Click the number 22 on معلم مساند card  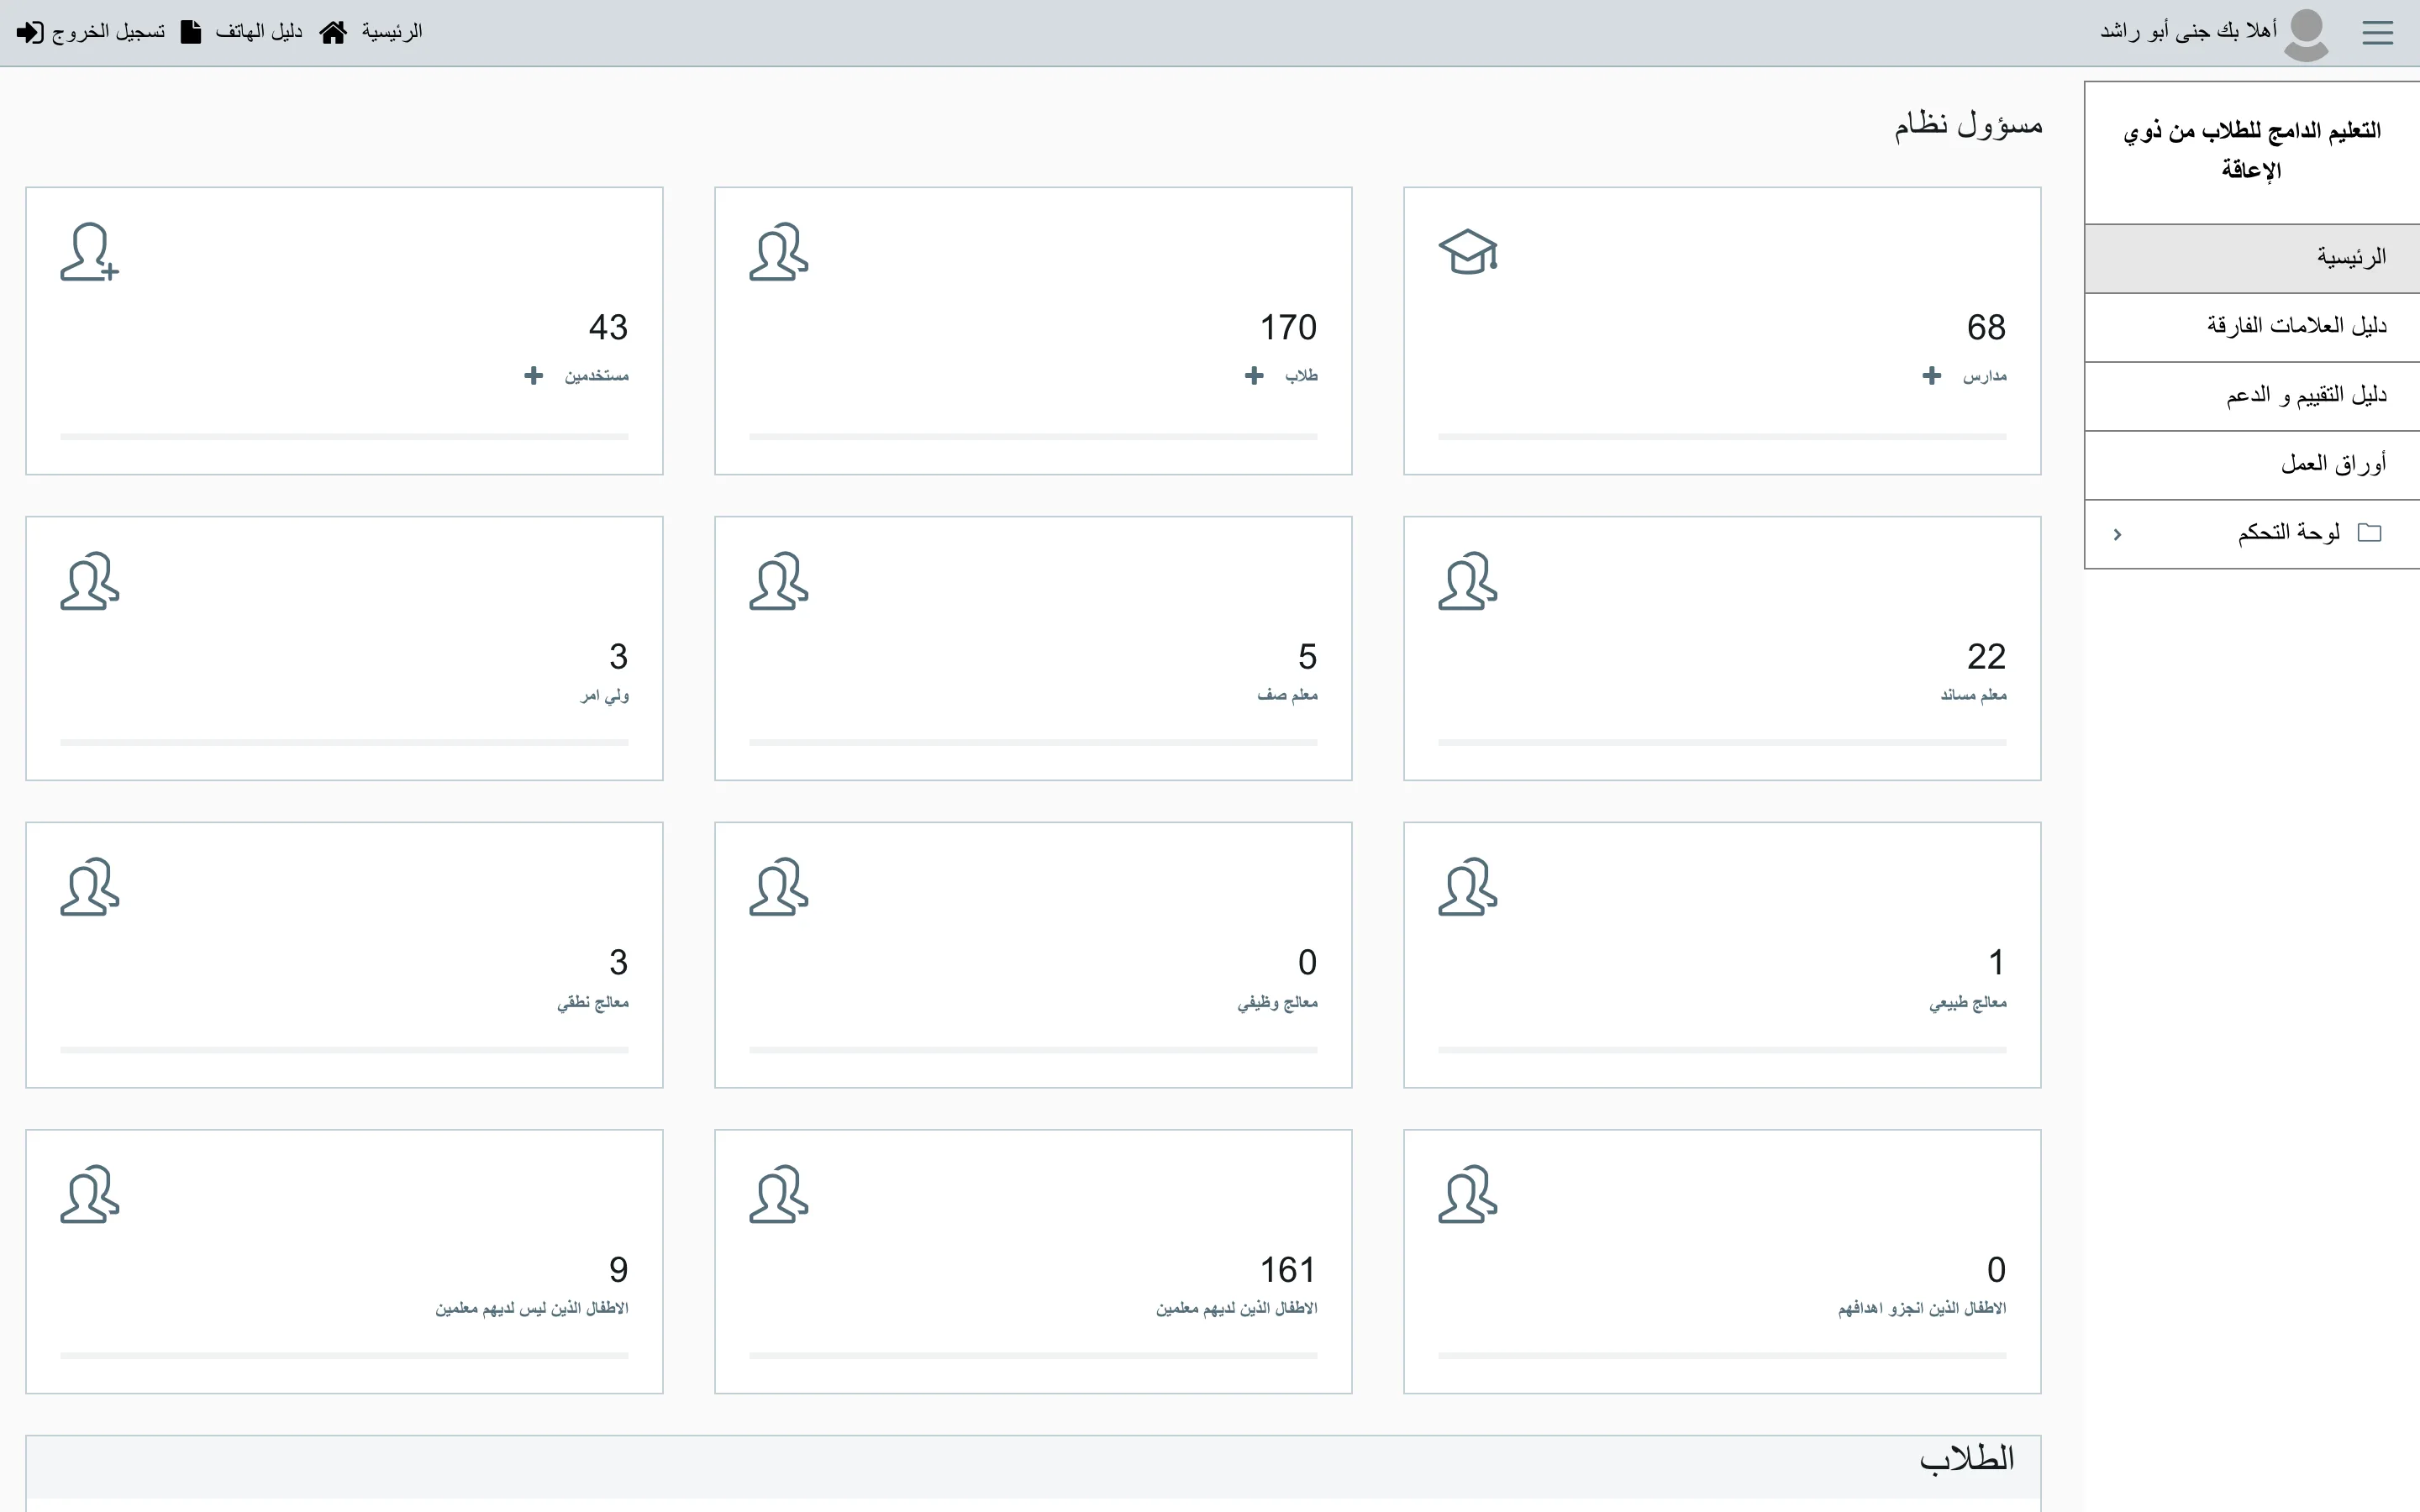pyautogui.click(x=1986, y=657)
